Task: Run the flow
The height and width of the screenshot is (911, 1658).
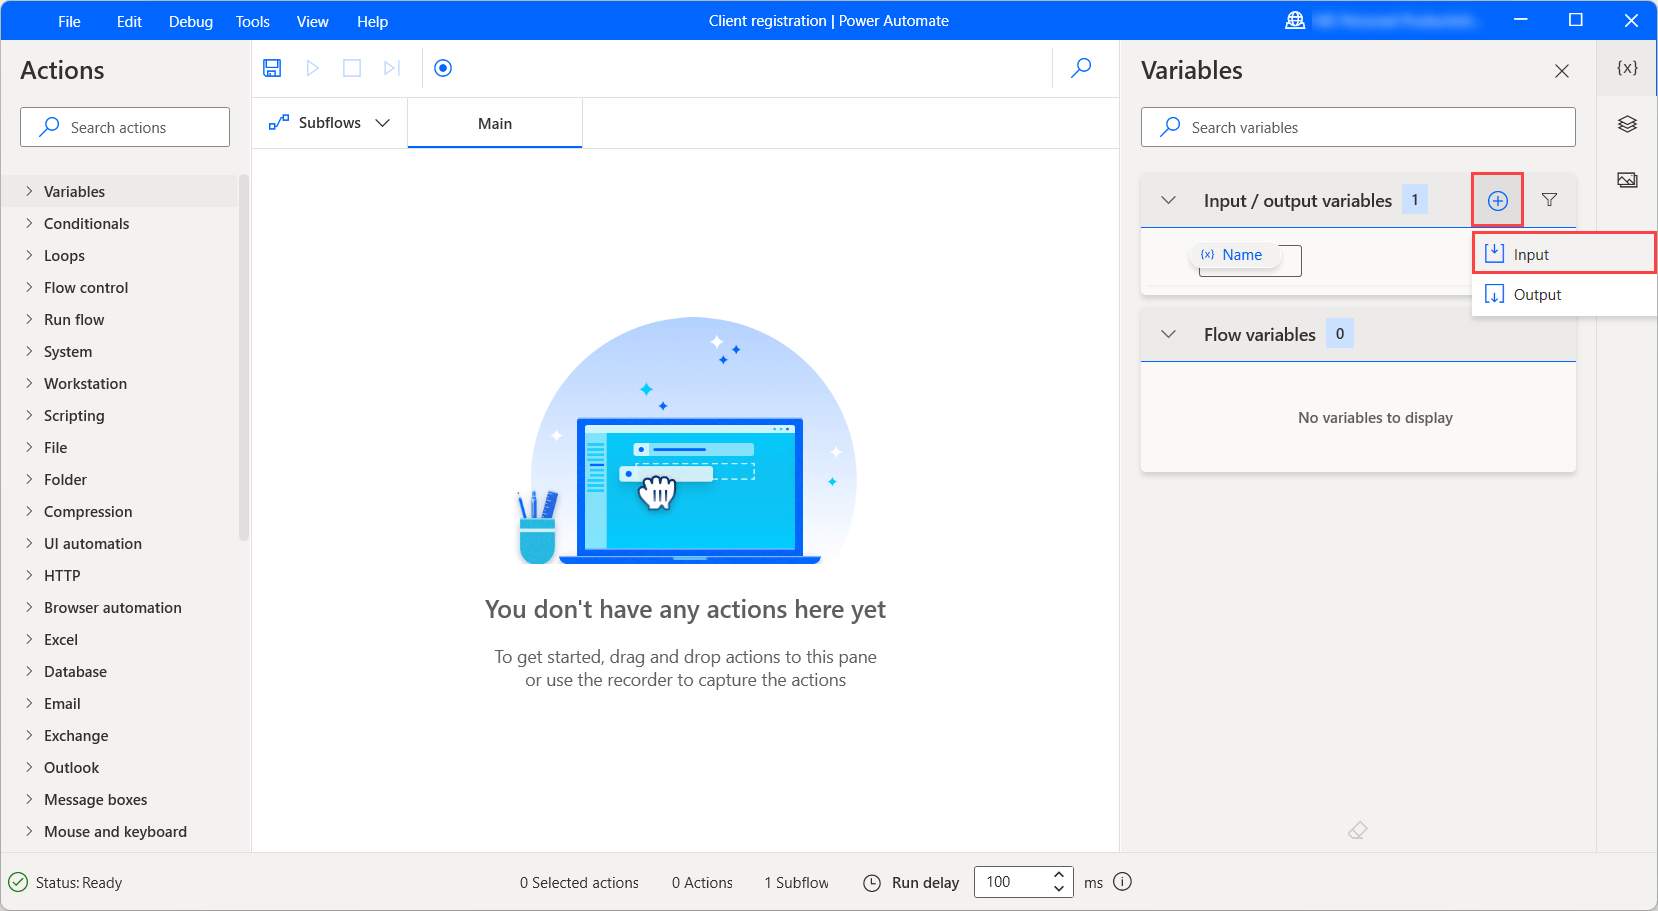Action: (312, 67)
